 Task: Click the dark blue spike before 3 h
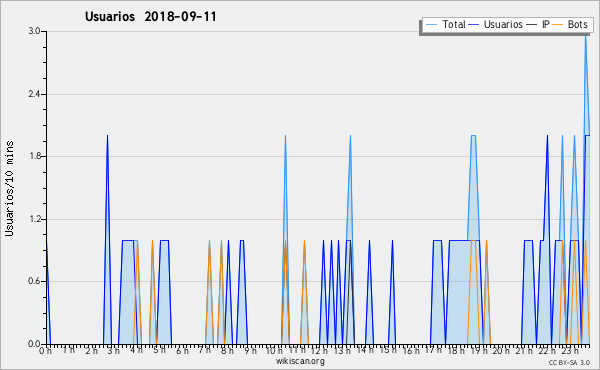point(107,239)
